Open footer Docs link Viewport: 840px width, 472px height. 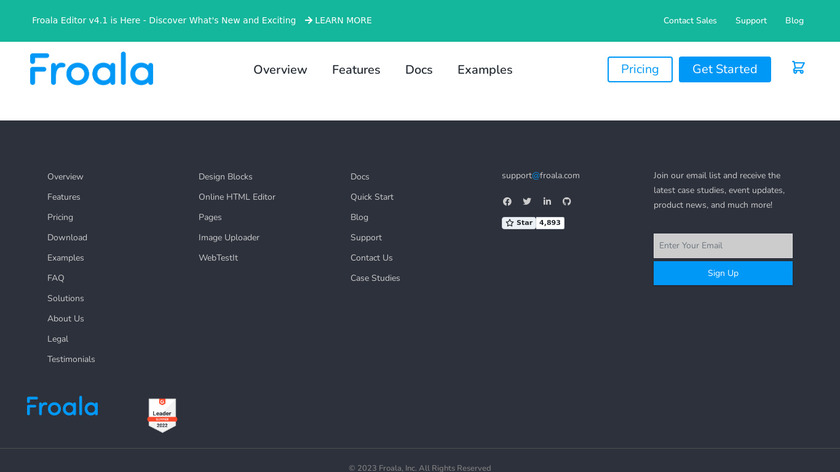pyautogui.click(x=359, y=176)
